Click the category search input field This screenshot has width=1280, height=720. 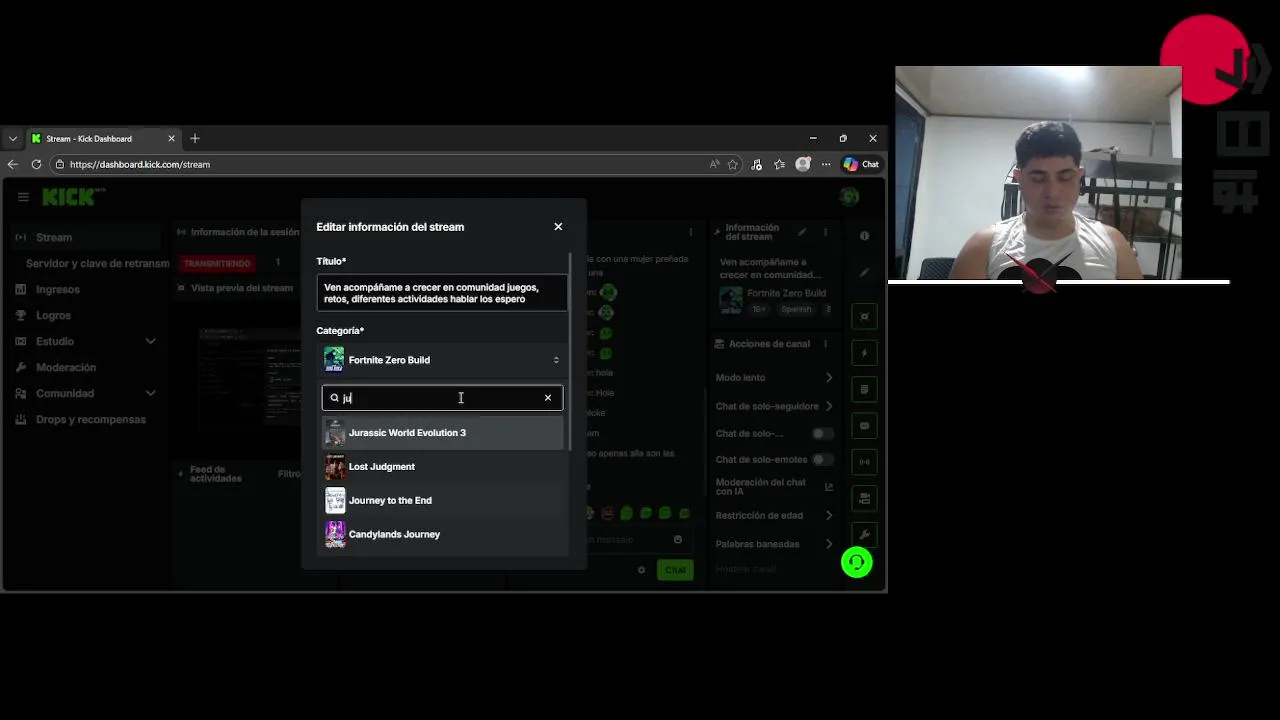pyautogui.click(x=442, y=398)
